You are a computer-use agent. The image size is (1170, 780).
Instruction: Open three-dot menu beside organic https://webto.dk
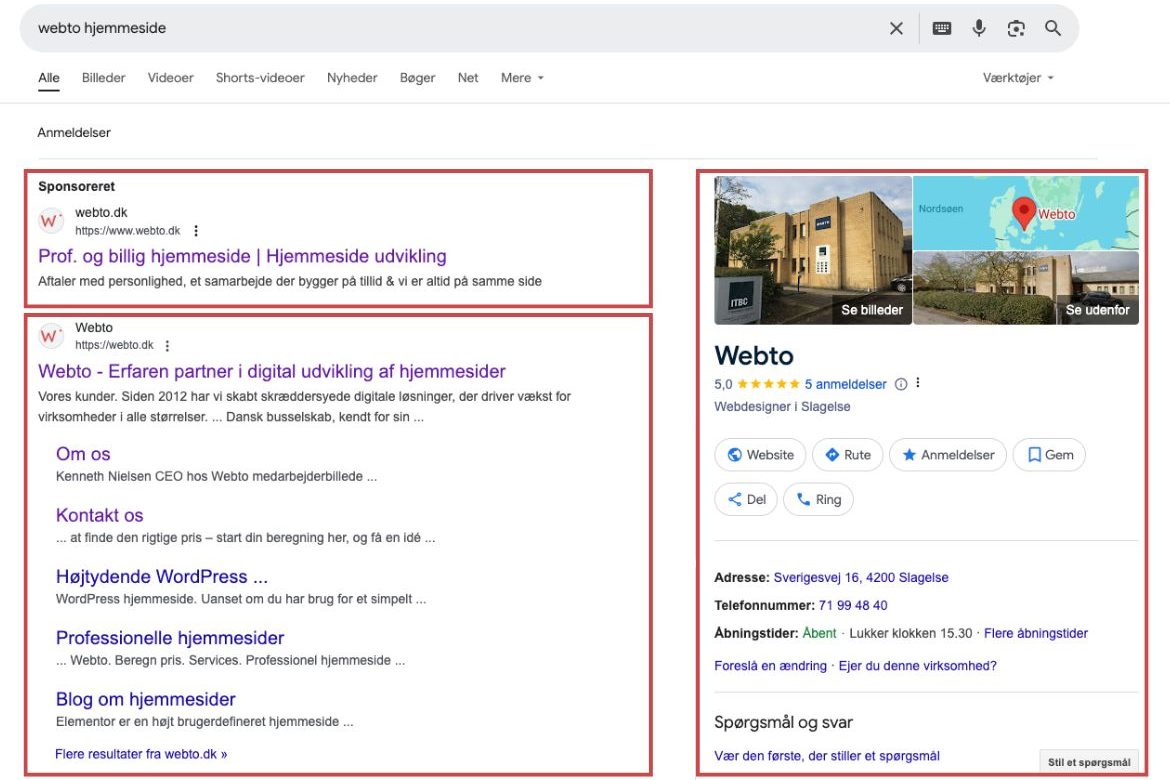[x=167, y=346]
